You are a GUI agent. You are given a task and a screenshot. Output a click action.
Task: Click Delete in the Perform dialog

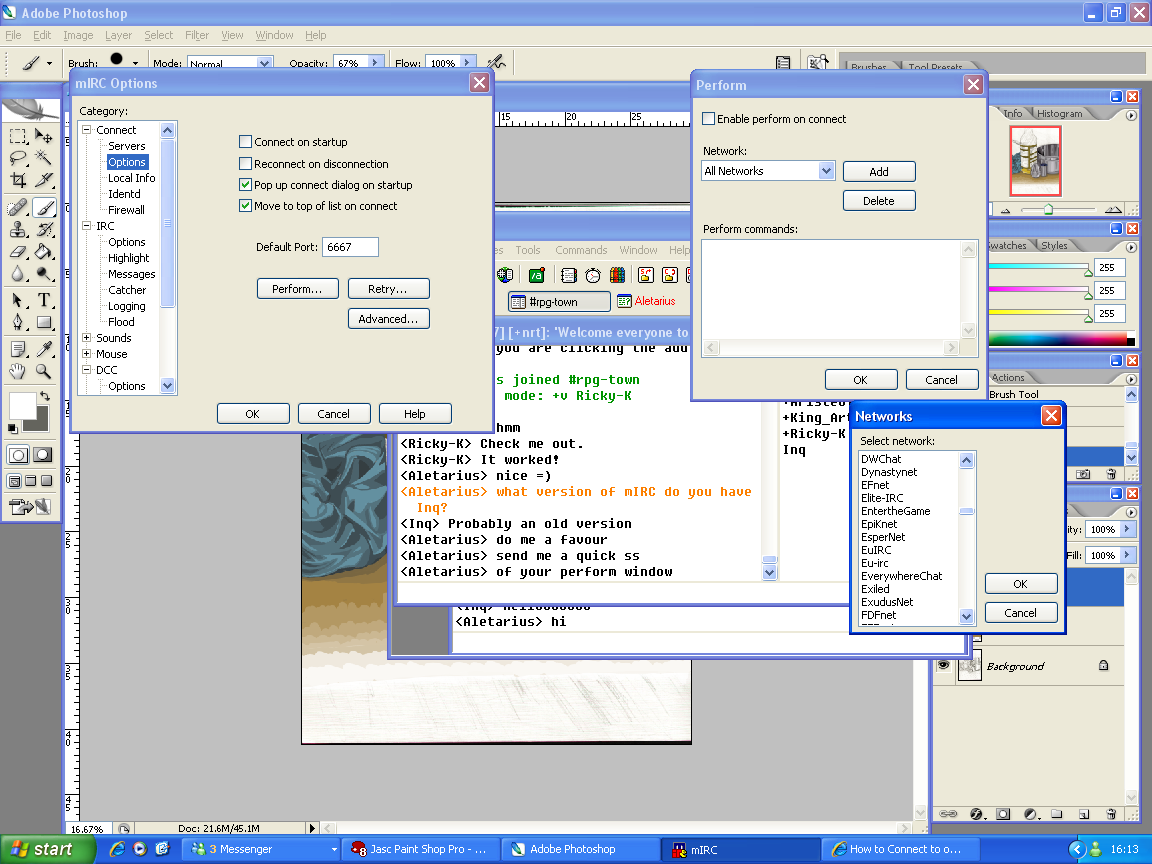point(879,201)
